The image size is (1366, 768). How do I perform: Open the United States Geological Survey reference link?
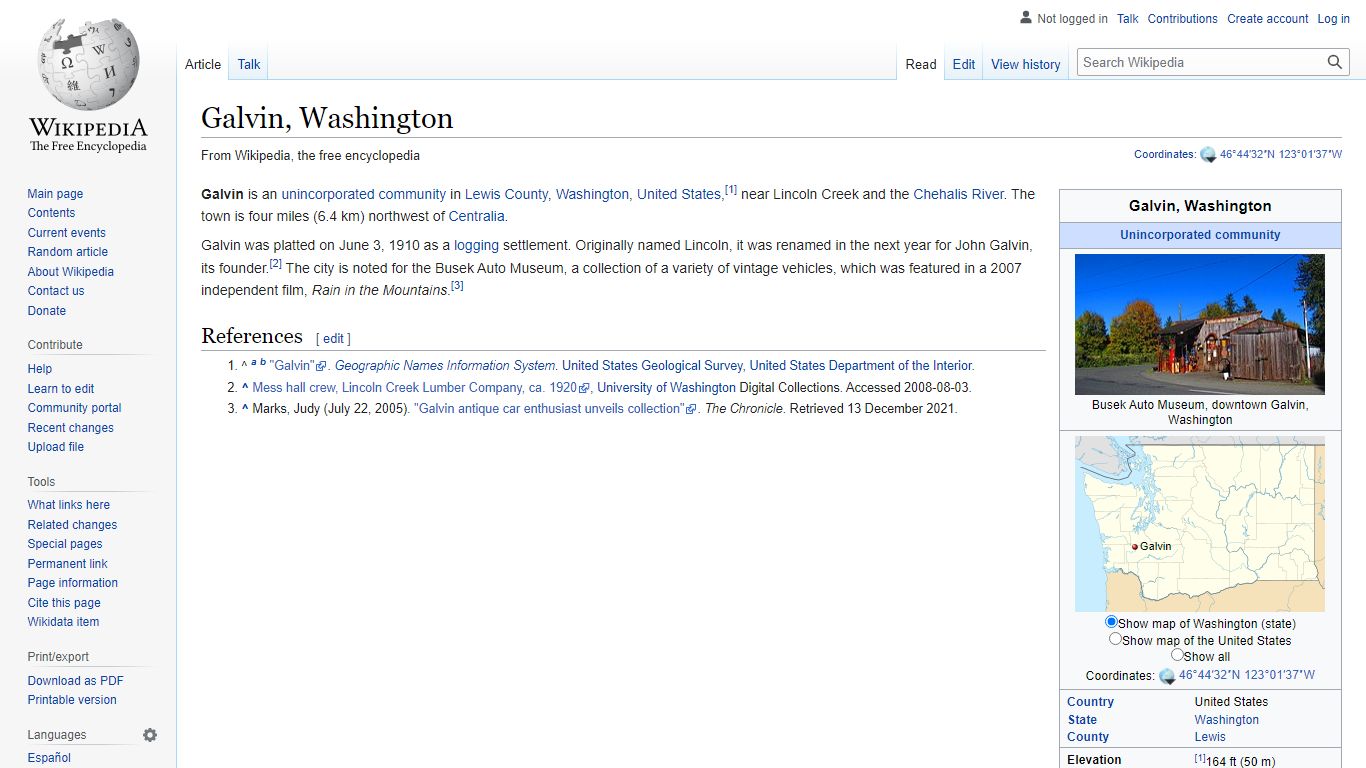pyautogui.click(x=652, y=366)
